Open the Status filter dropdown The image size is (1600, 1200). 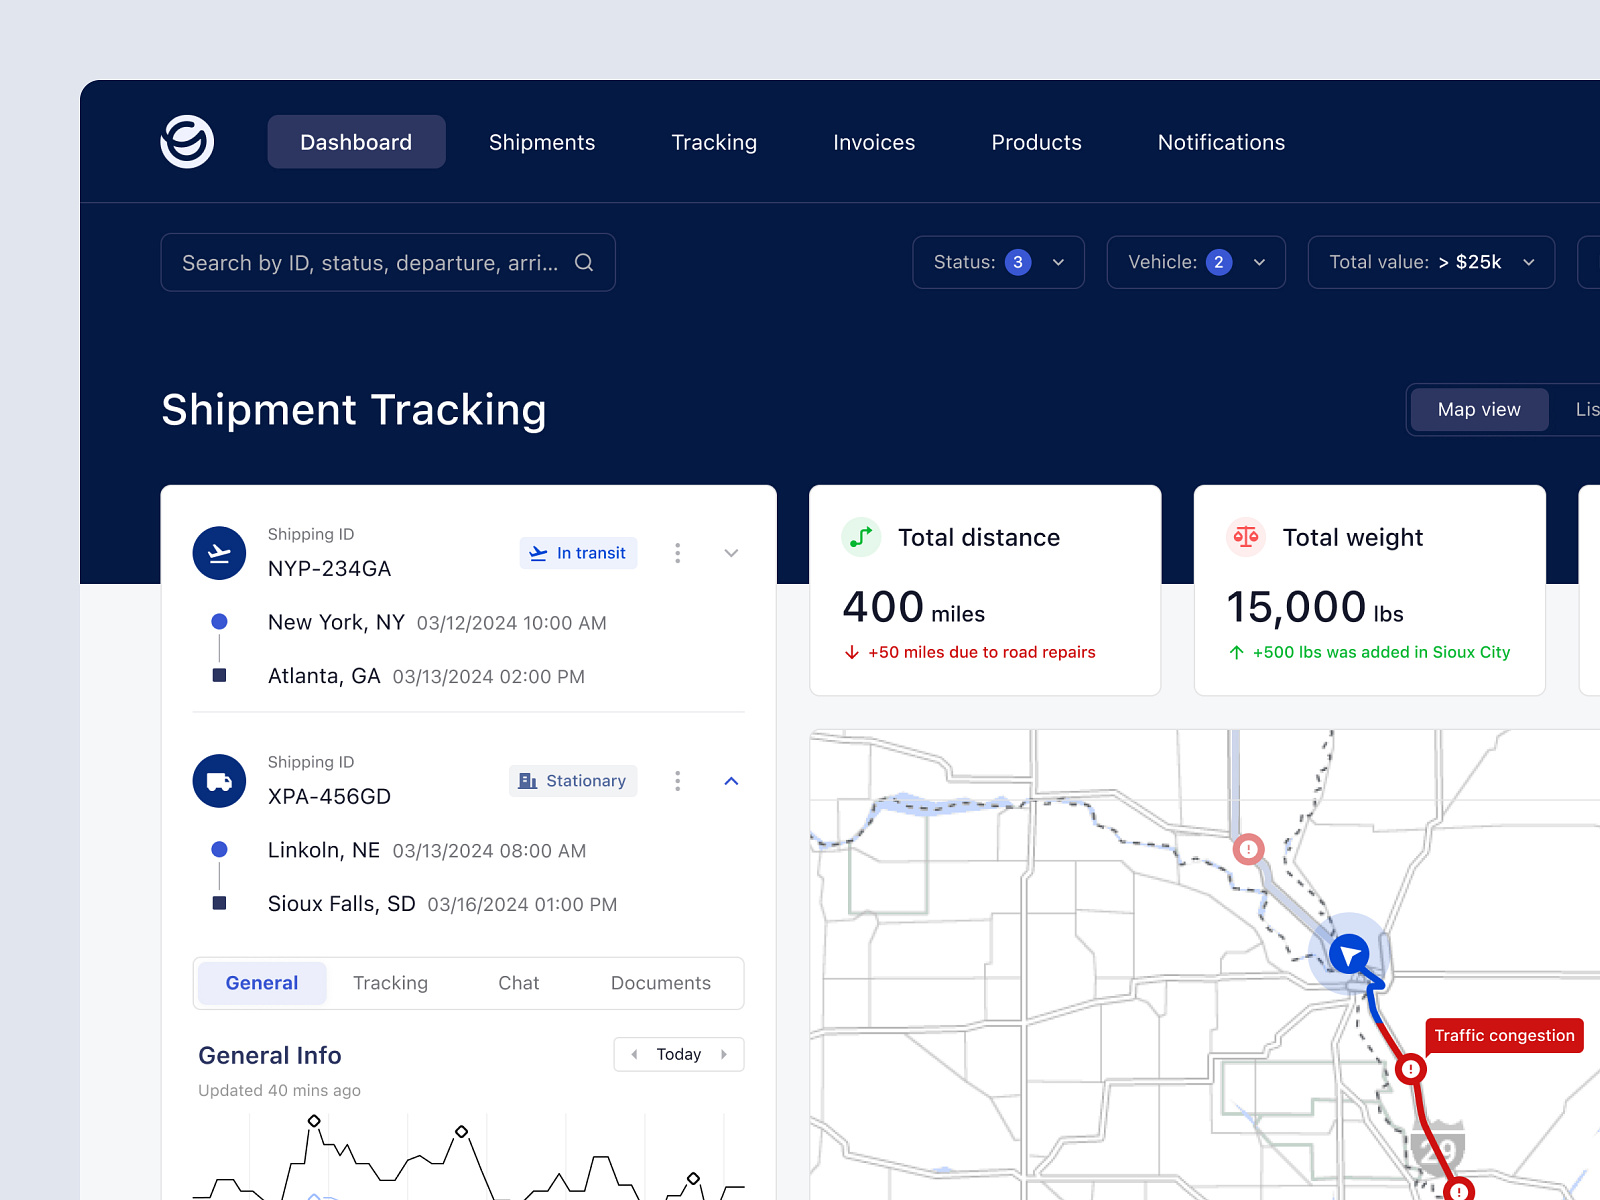[997, 262]
